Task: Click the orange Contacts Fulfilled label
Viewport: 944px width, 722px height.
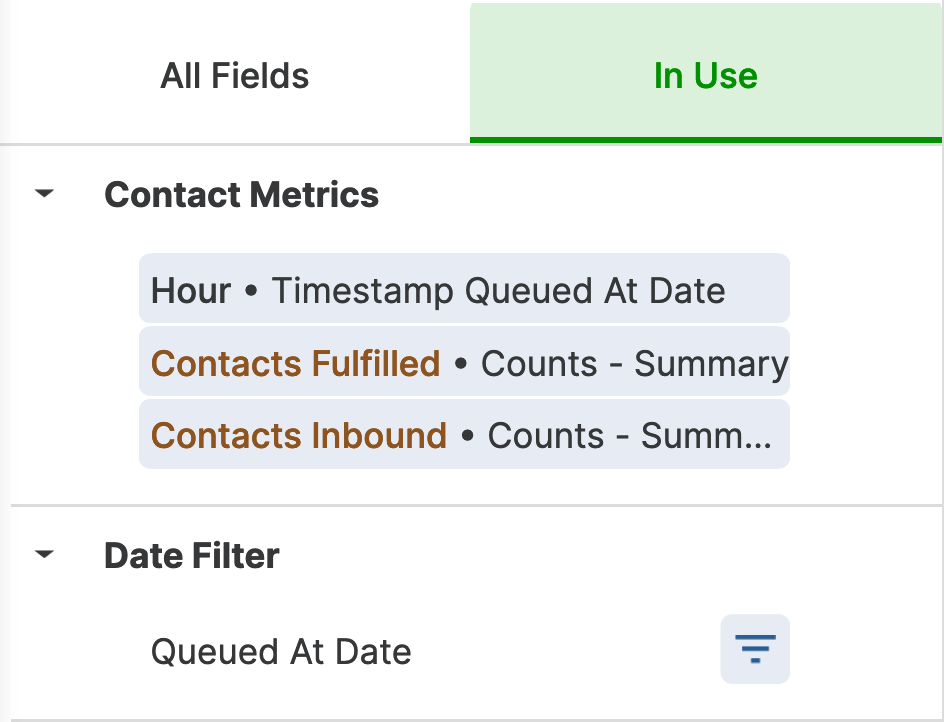Action: pyautogui.click(x=296, y=364)
